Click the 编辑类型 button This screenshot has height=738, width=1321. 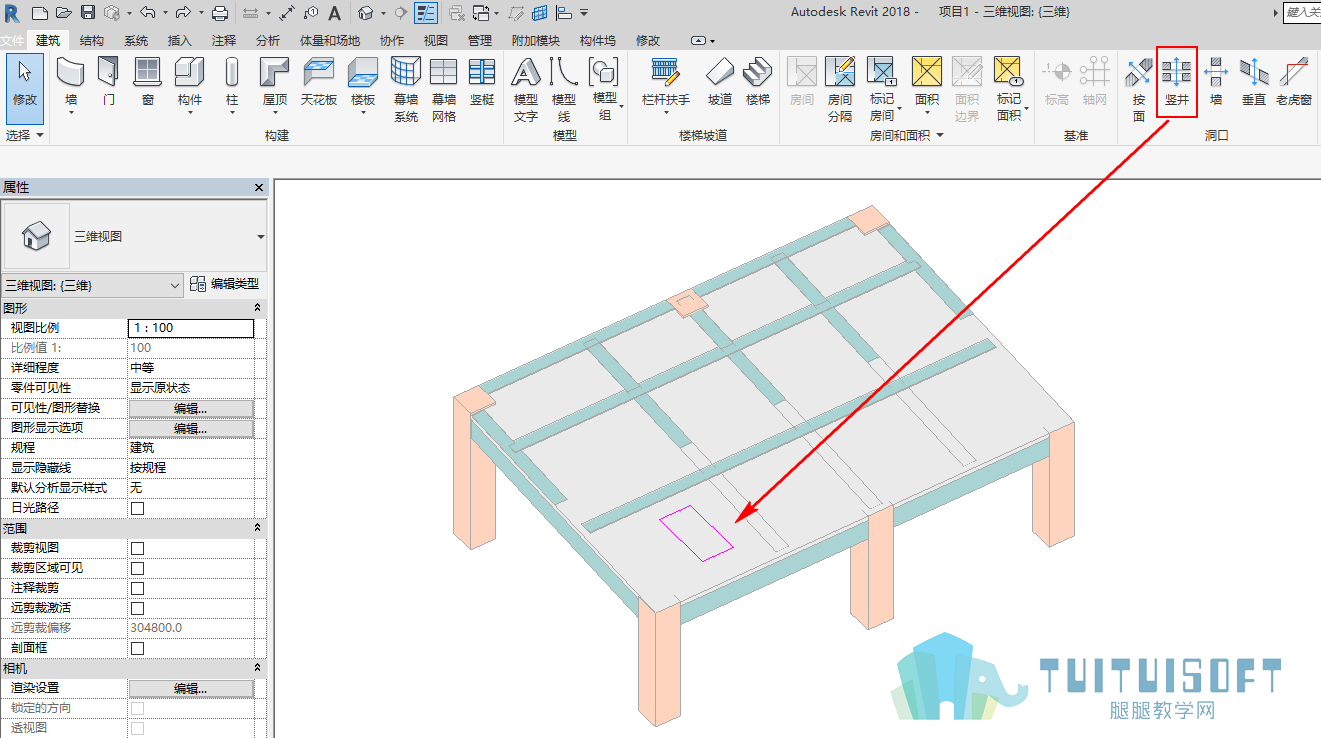pos(225,284)
